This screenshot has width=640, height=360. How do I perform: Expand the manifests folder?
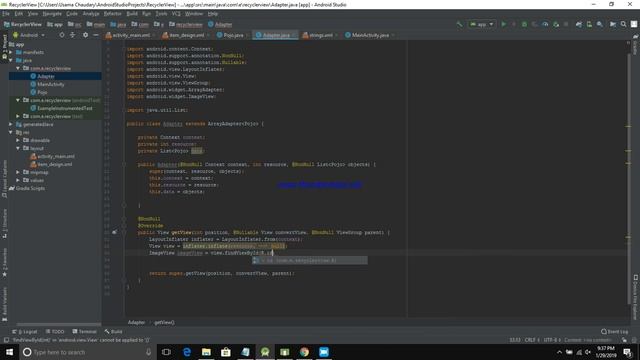tap(11, 52)
